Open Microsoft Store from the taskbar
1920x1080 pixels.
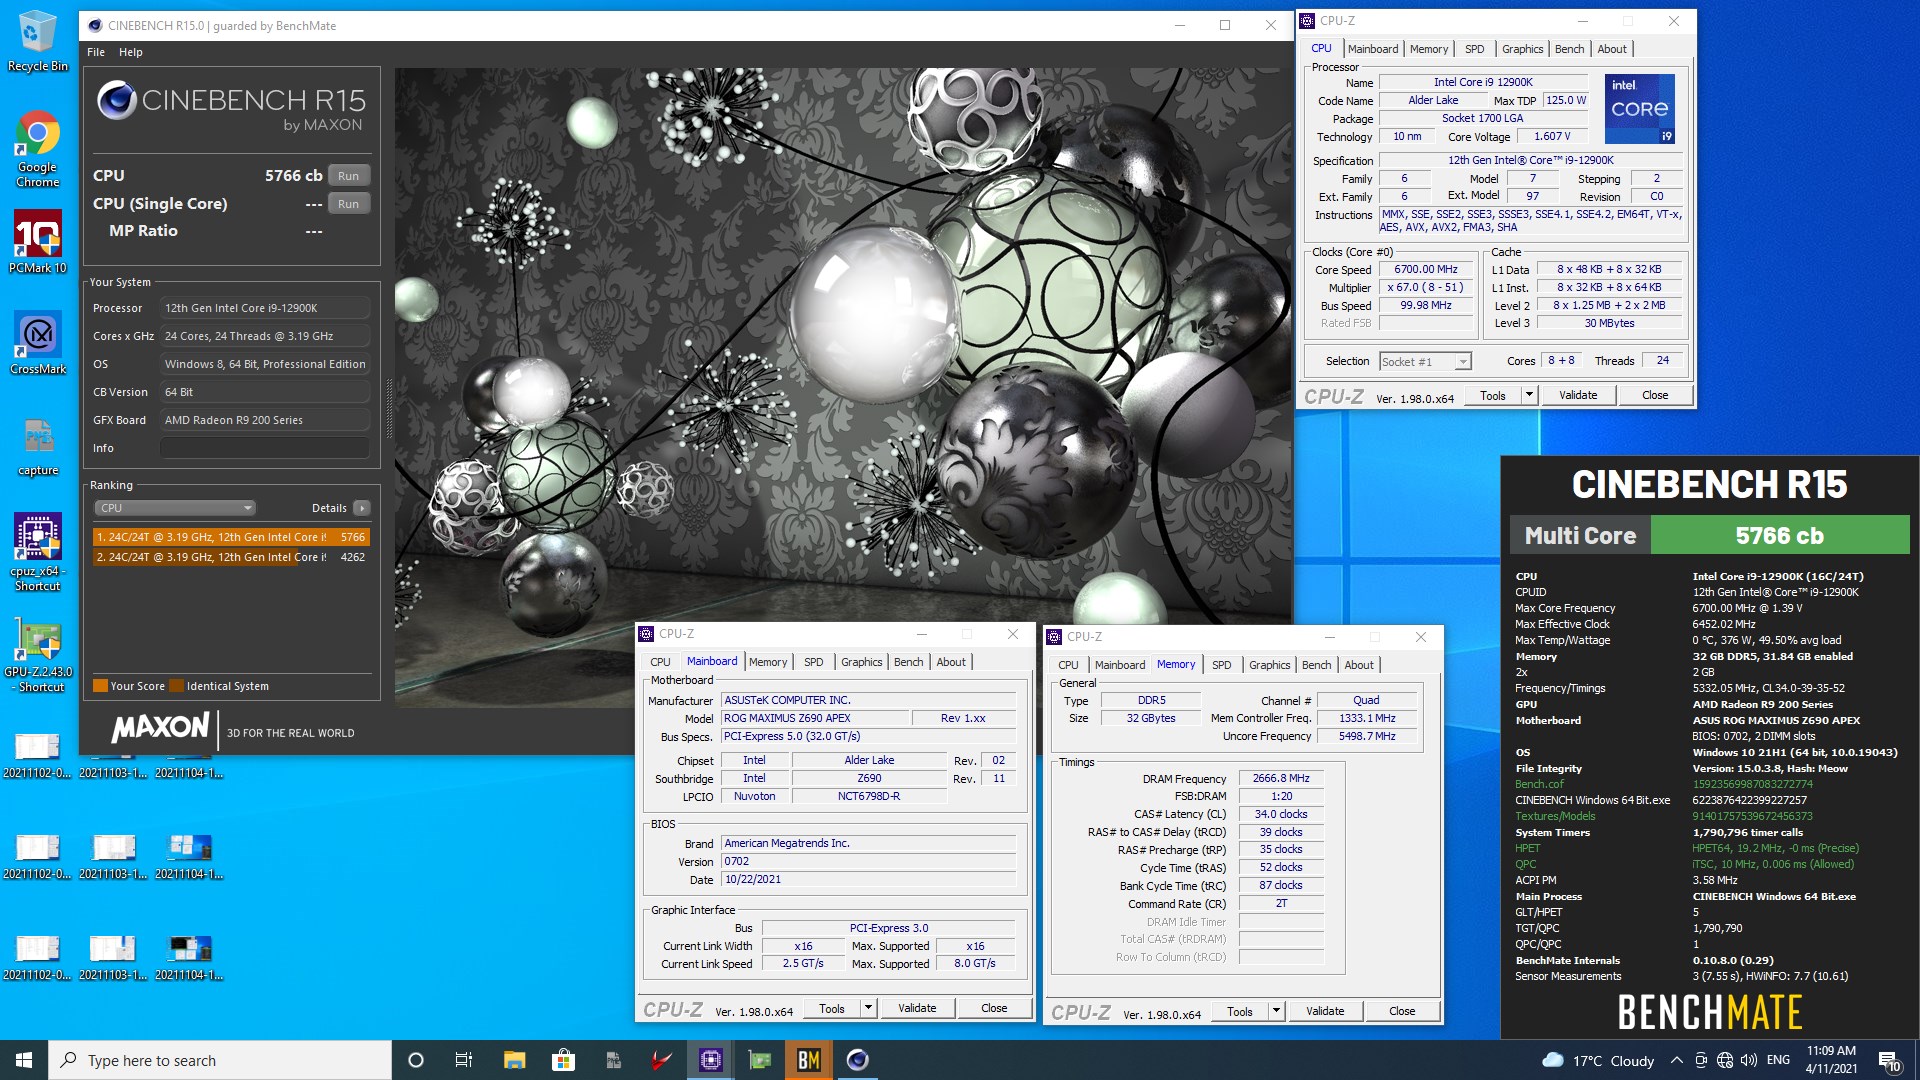click(563, 1060)
